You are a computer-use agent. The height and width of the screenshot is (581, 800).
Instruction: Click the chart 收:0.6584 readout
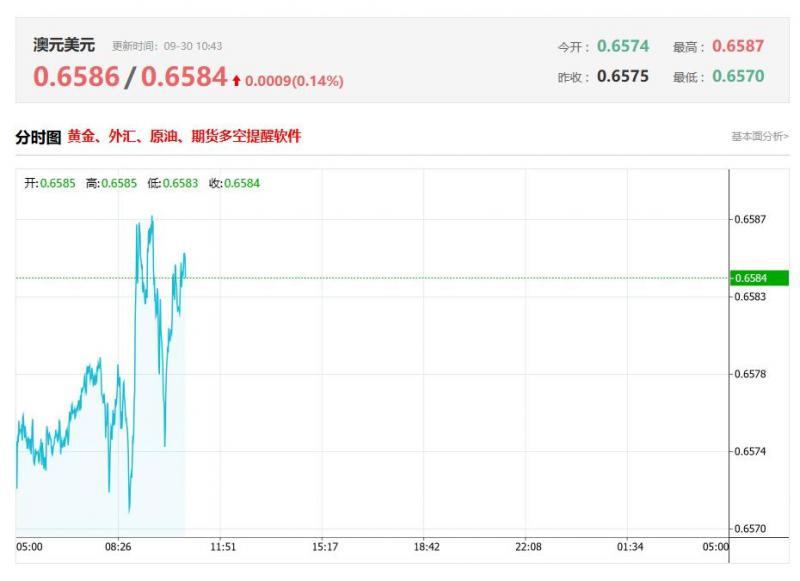234,183
